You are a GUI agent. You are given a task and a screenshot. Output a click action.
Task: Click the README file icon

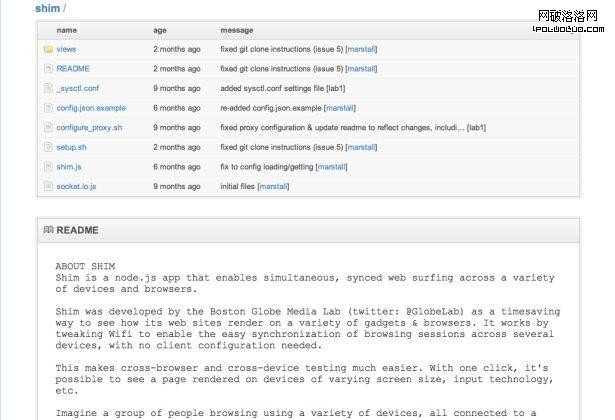point(47,69)
